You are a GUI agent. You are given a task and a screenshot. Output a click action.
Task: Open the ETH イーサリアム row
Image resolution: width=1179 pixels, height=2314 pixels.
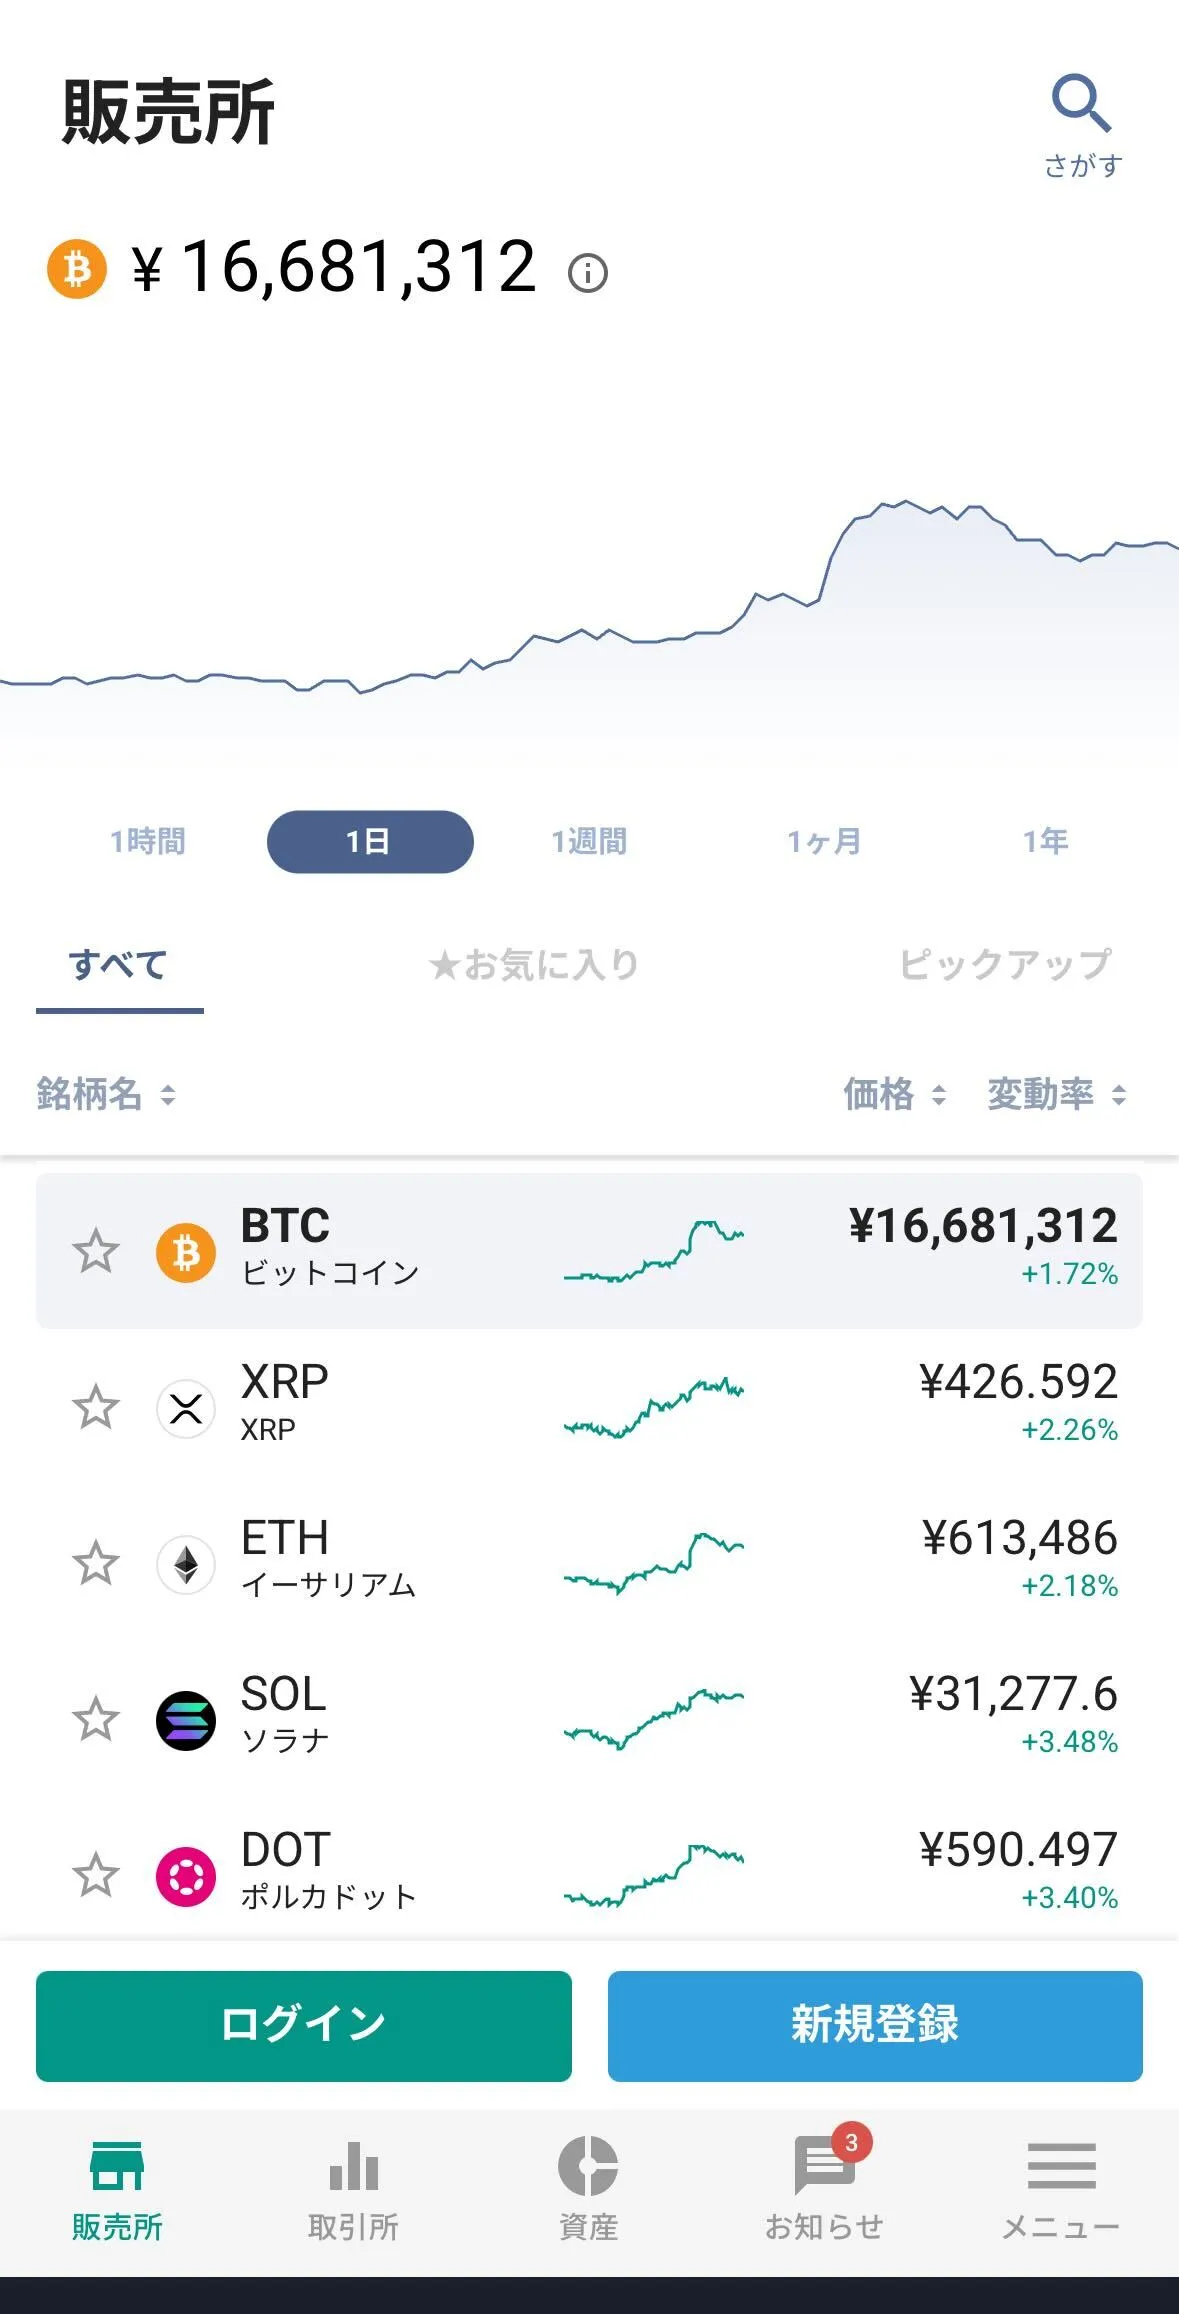point(589,1563)
